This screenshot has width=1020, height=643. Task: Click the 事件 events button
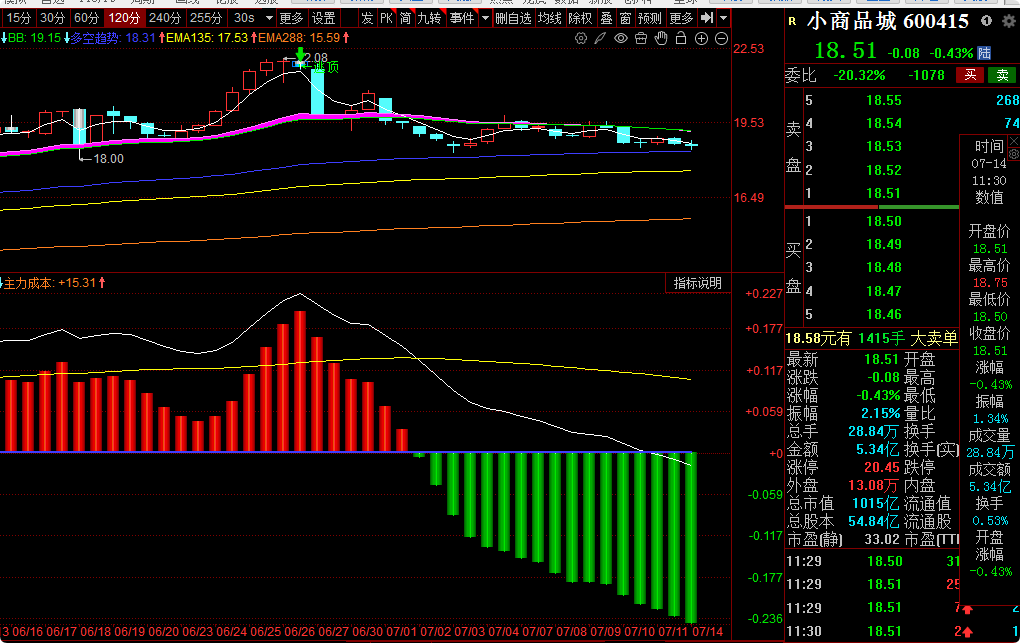point(462,18)
